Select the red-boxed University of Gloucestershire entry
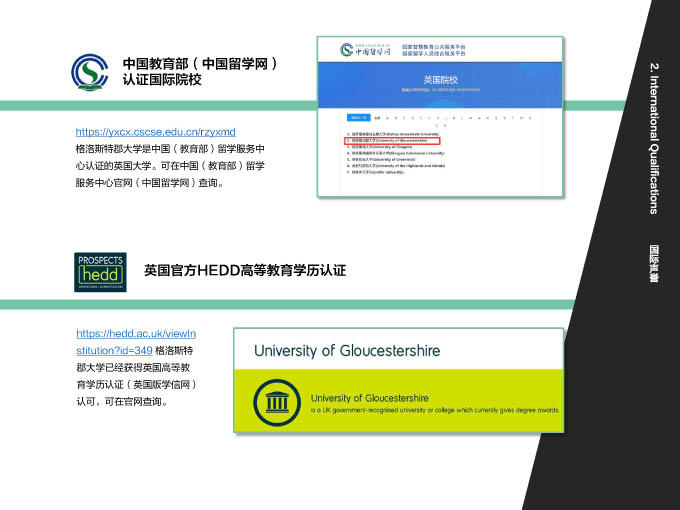Viewport: 680px width, 510px height. click(x=390, y=141)
